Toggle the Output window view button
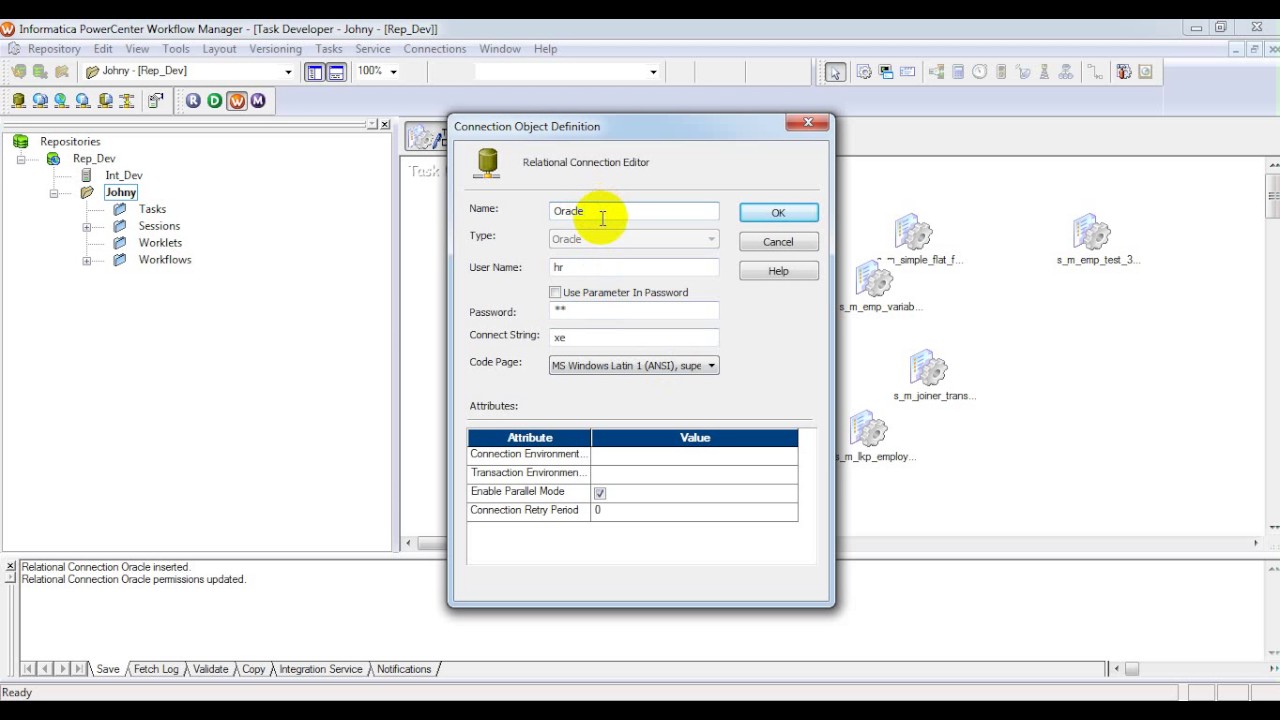1280x720 pixels. (x=336, y=72)
